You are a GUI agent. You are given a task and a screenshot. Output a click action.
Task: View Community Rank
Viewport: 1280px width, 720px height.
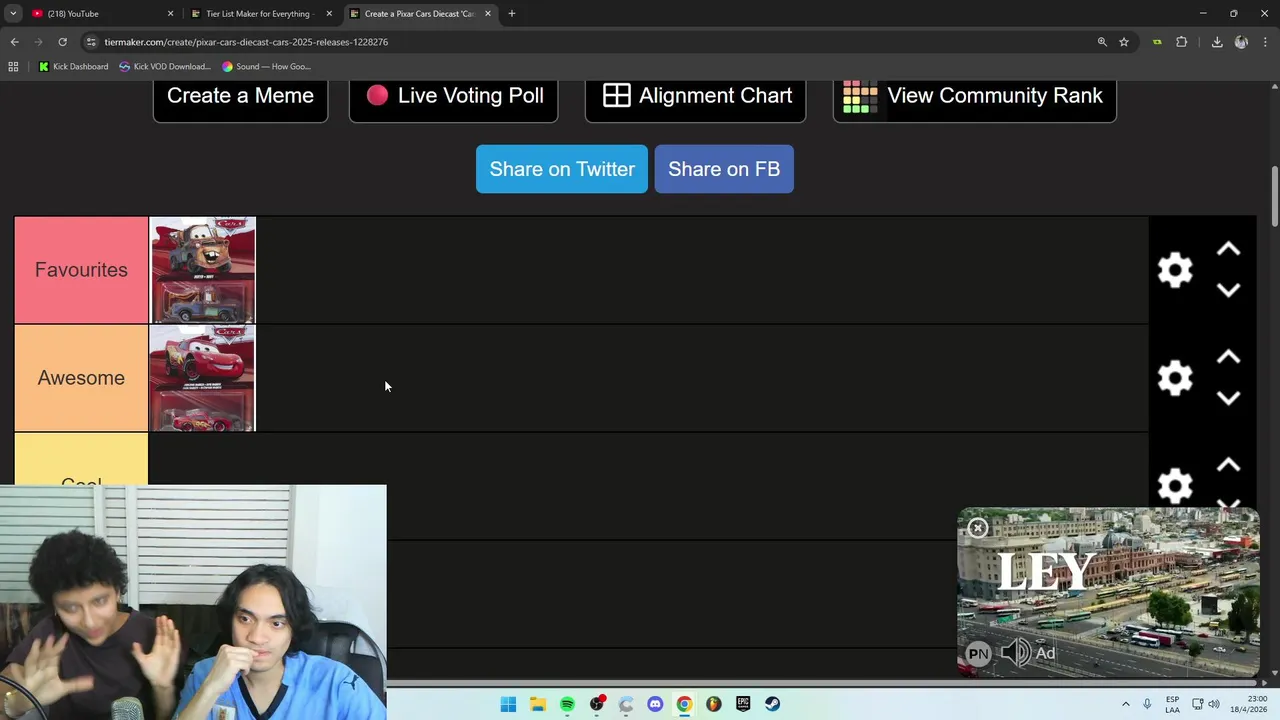(974, 96)
